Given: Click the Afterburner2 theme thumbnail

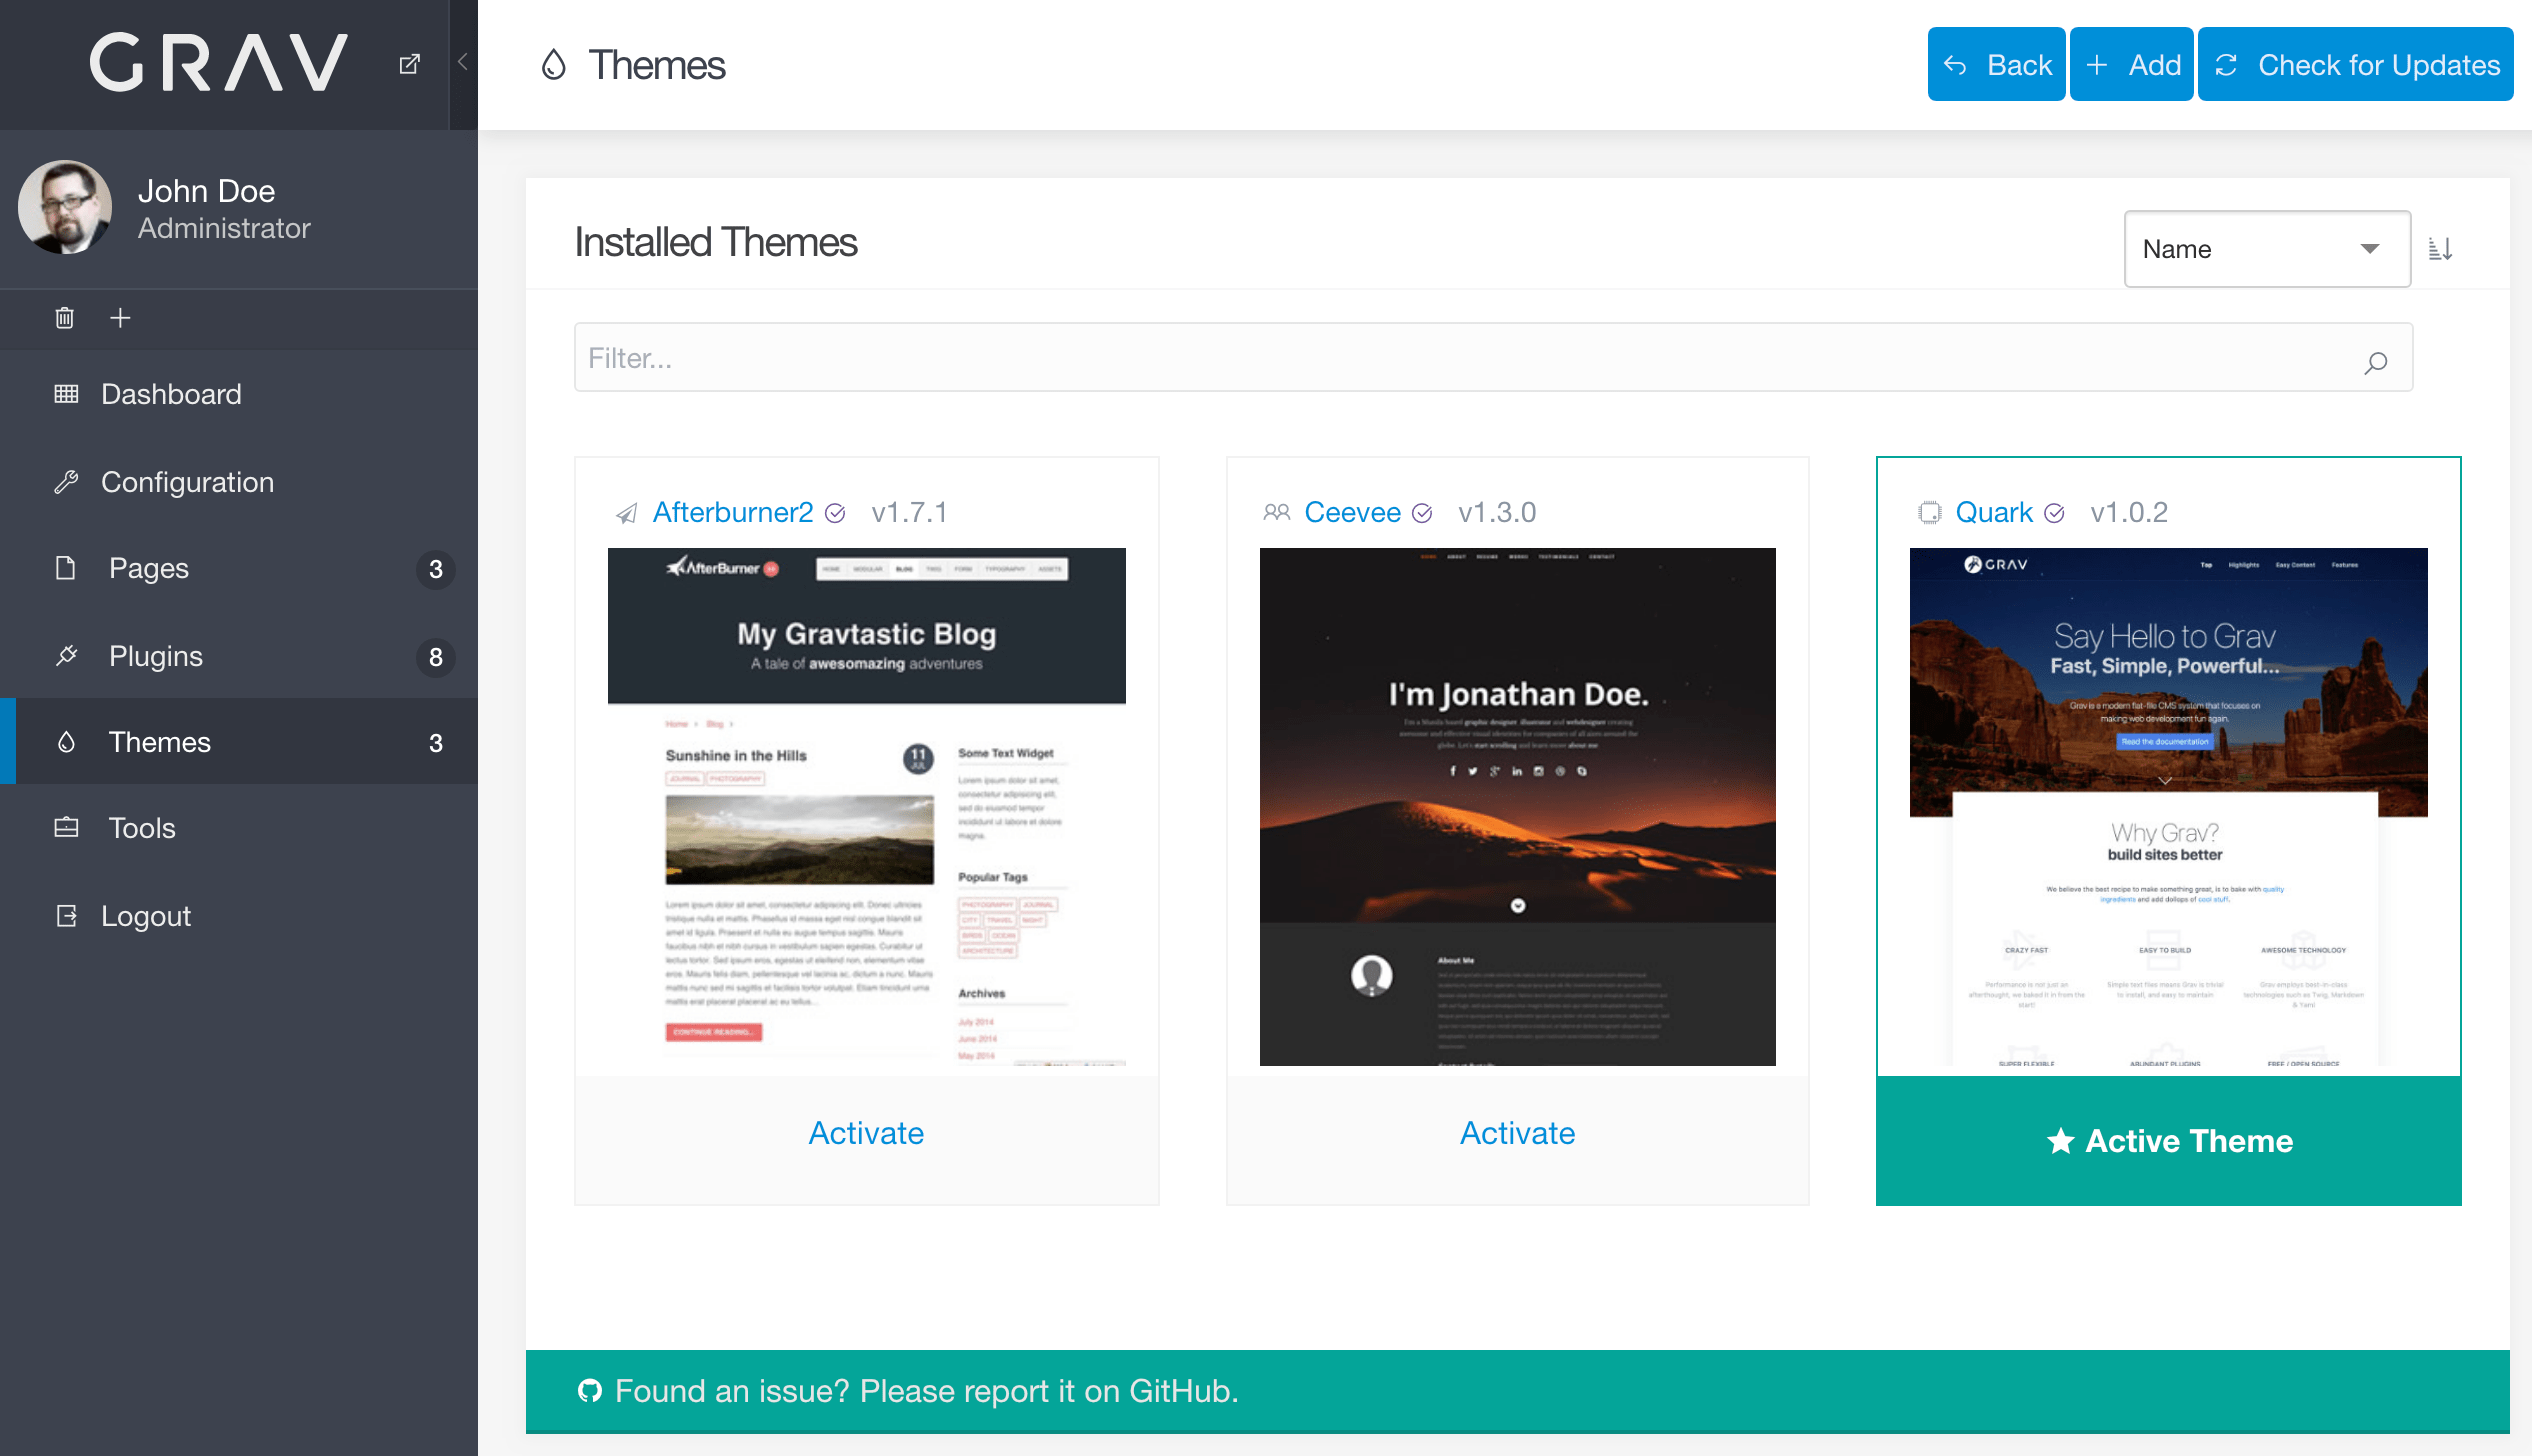Looking at the screenshot, I should (x=866, y=805).
